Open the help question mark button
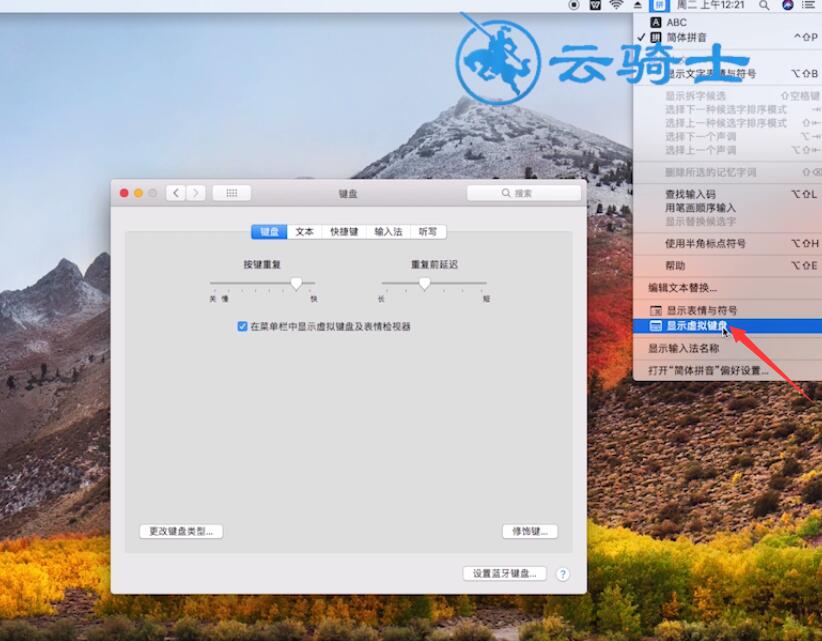822x641 pixels. pyautogui.click(x=563, y=574)
